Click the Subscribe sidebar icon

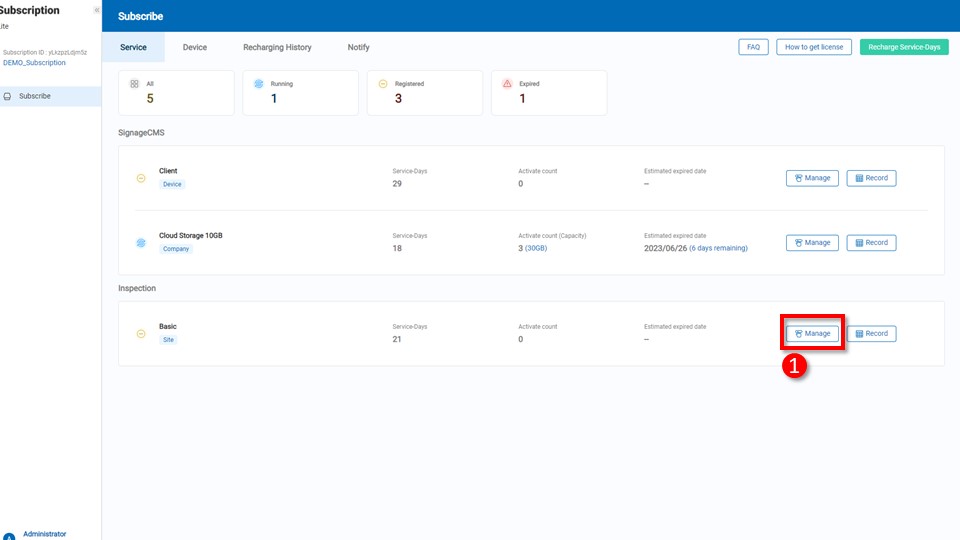pos(8,97)
